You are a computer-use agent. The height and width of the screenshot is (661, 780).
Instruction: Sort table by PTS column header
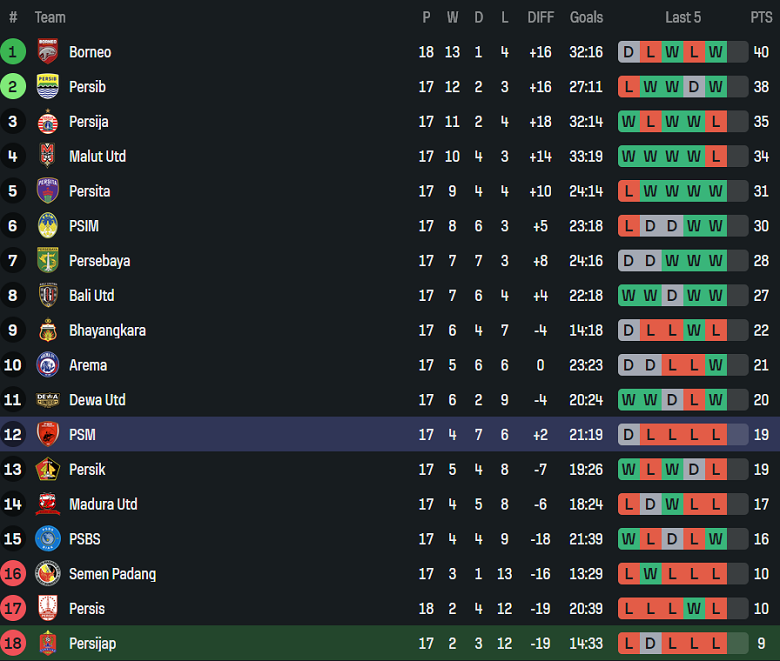pos(761,17)
